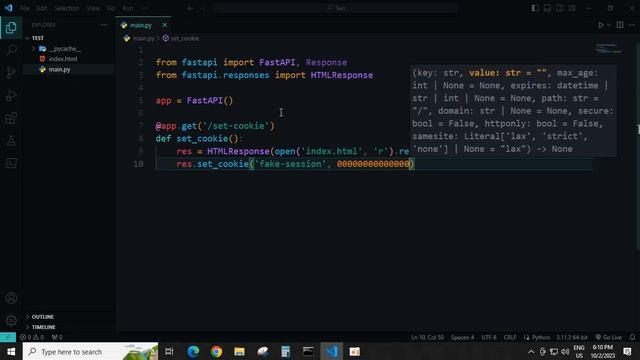Go forward with the navigation arrow
The image size is (640, 360).
(203, 8)
